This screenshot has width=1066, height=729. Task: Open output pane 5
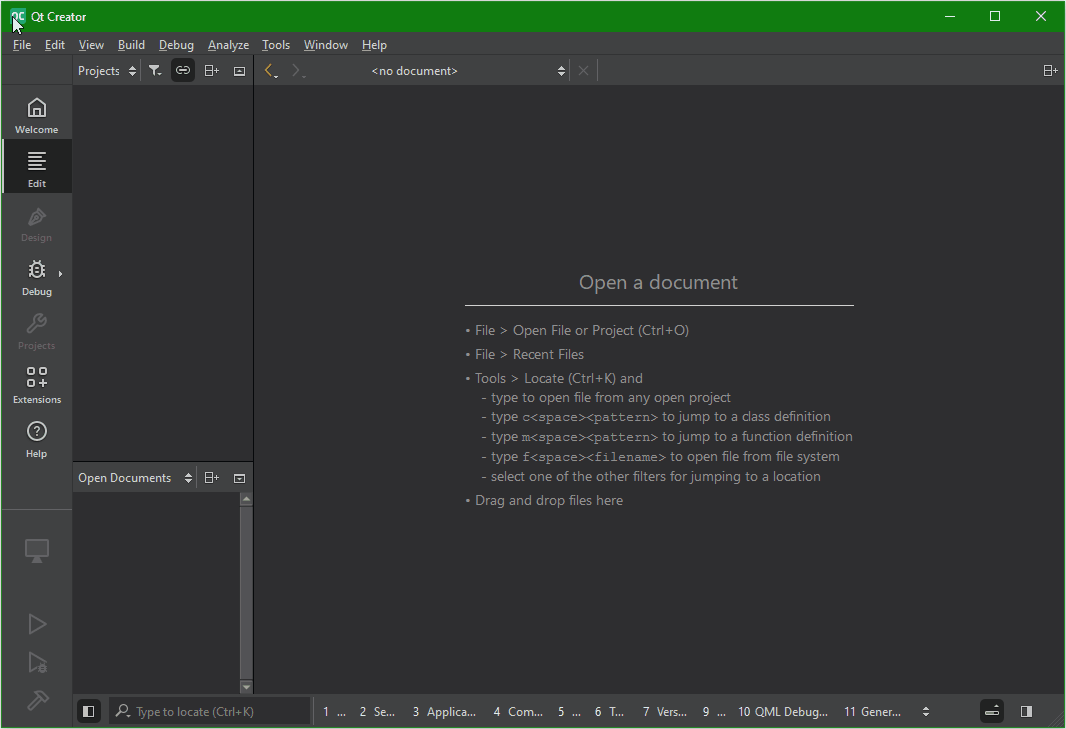tap(569, 711)
